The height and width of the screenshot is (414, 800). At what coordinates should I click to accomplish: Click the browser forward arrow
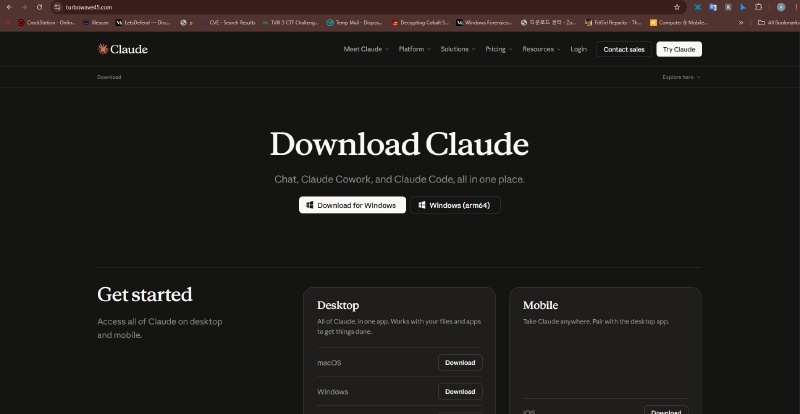click(24, 7)
